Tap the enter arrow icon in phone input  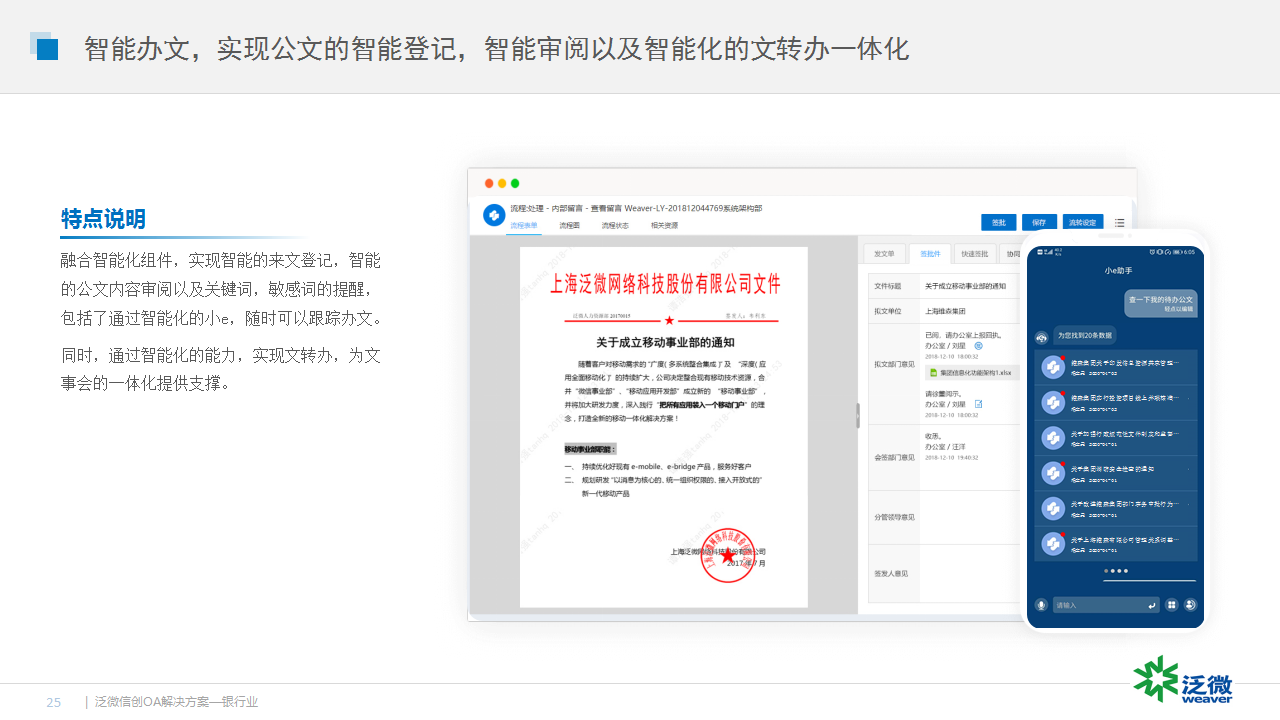[x=1152, y=605]
